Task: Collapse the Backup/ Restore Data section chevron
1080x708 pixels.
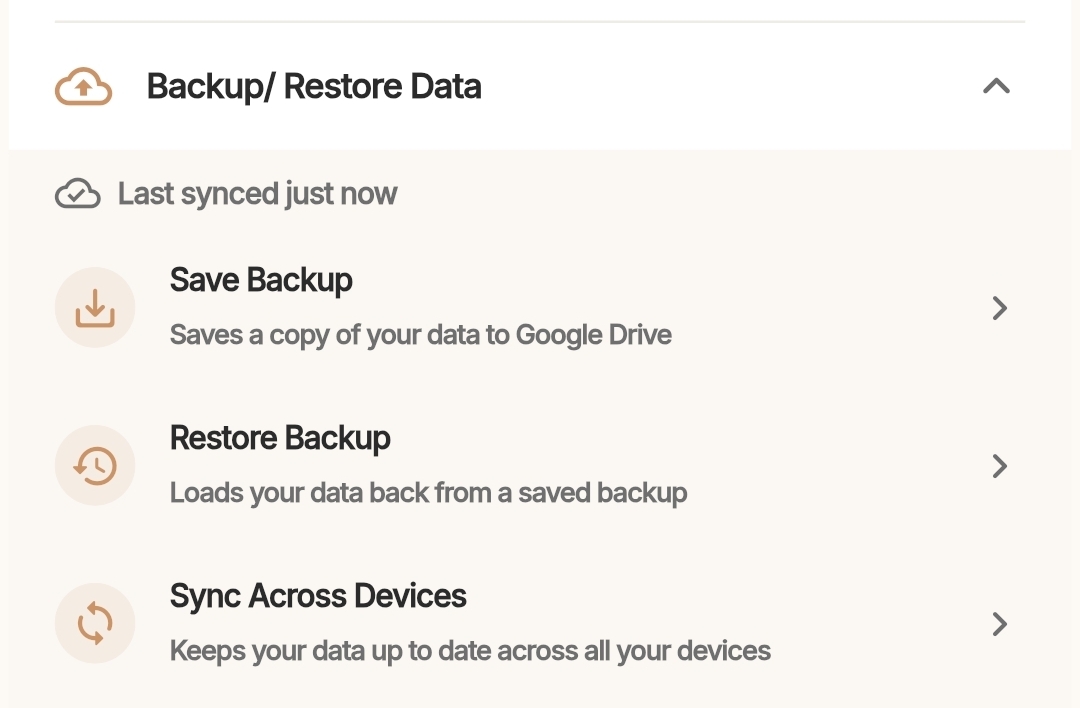Action: [996, 86]
